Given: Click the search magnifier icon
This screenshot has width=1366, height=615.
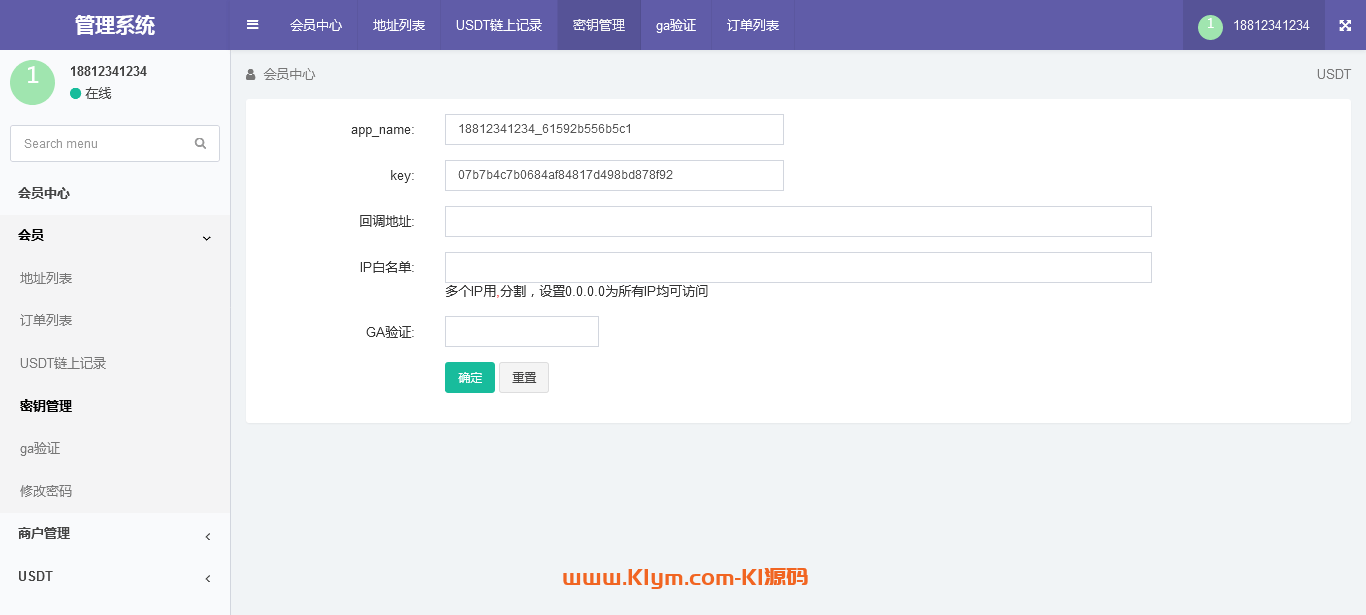Looking at the screenshot, I should coord(201,143).
